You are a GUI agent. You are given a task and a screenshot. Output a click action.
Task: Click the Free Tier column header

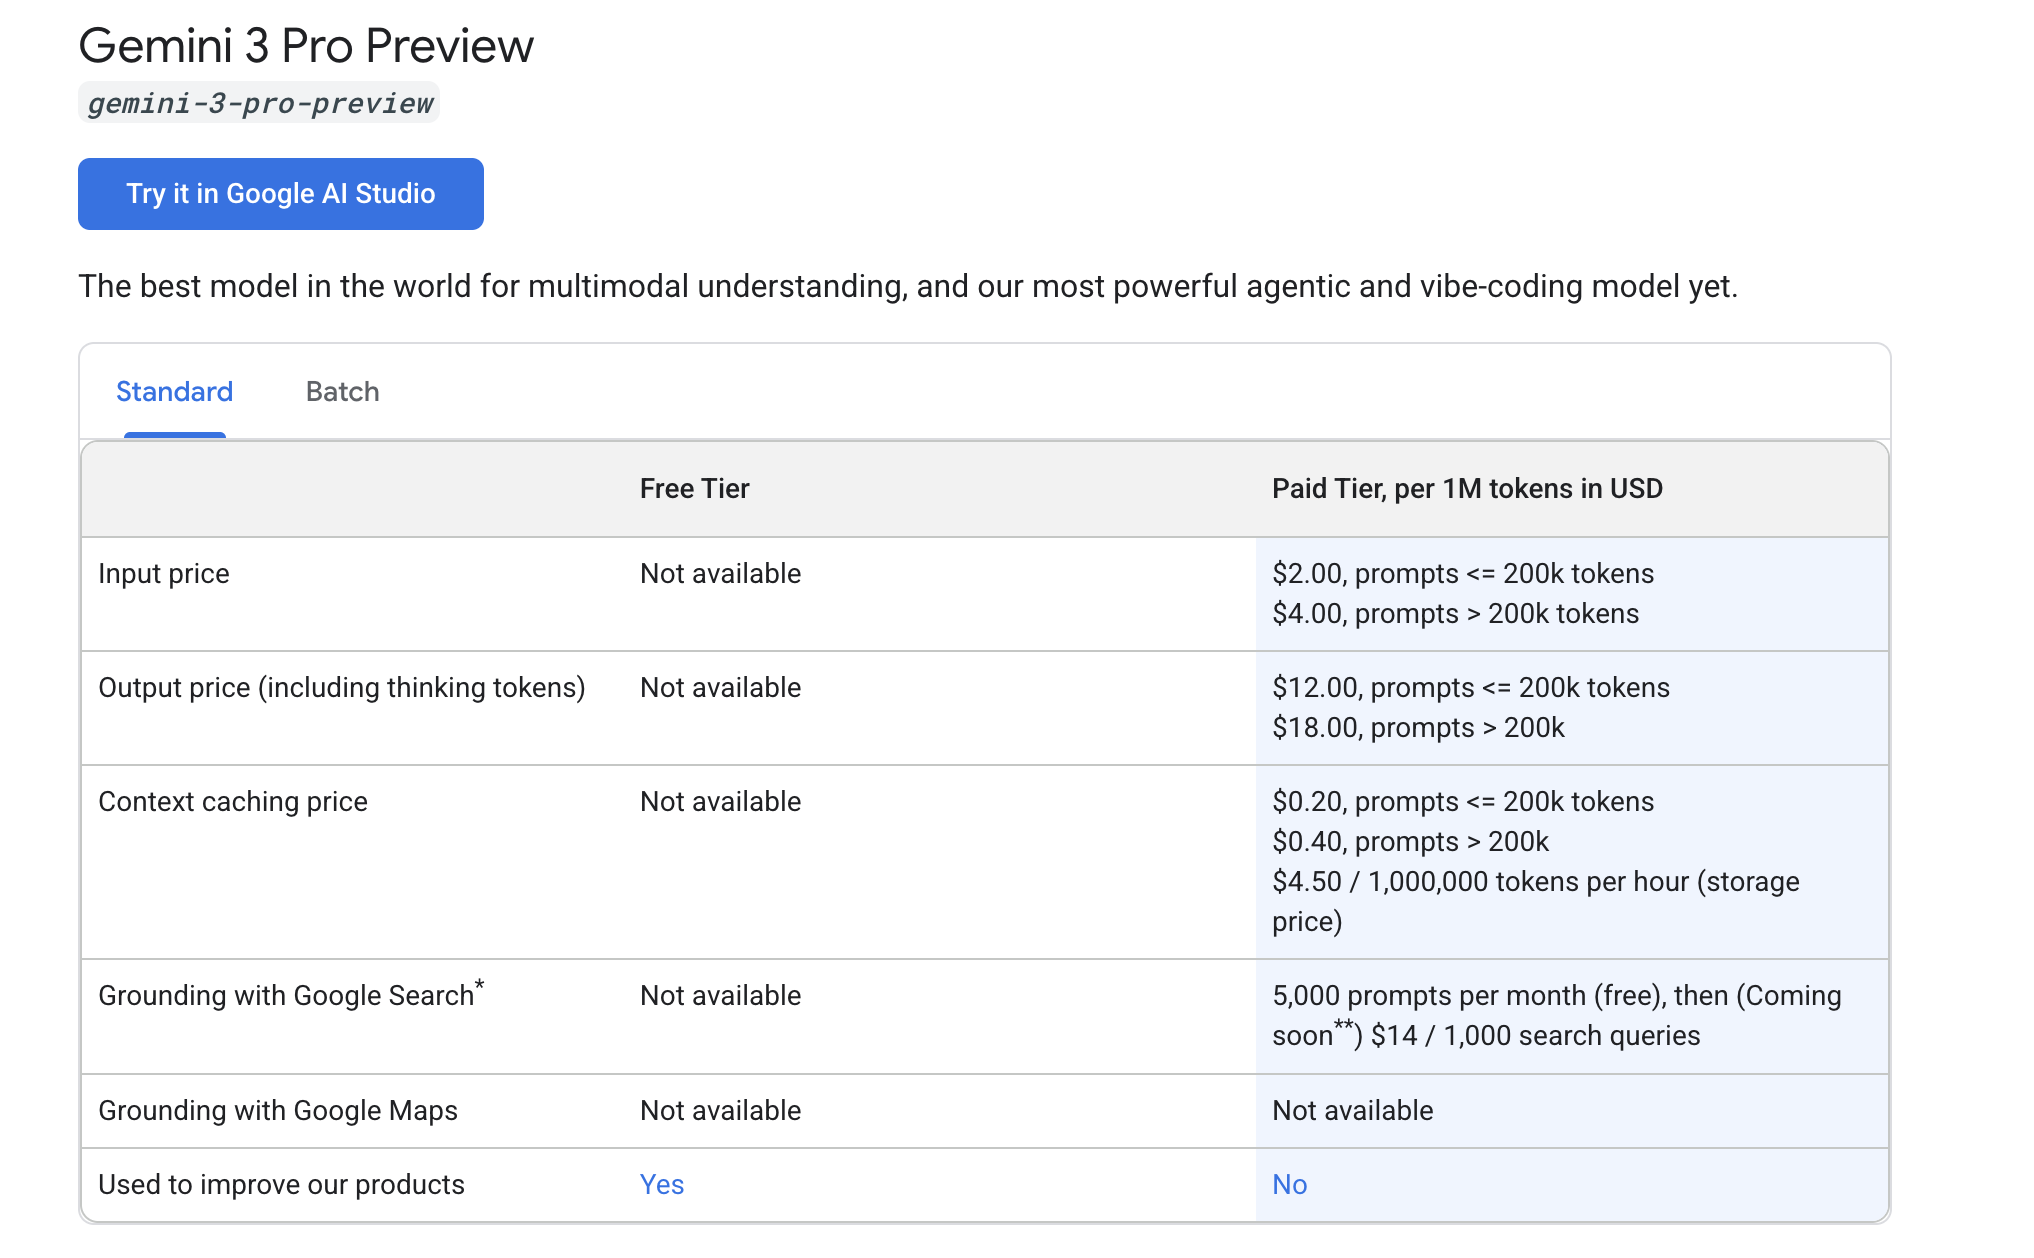(694, 489)
